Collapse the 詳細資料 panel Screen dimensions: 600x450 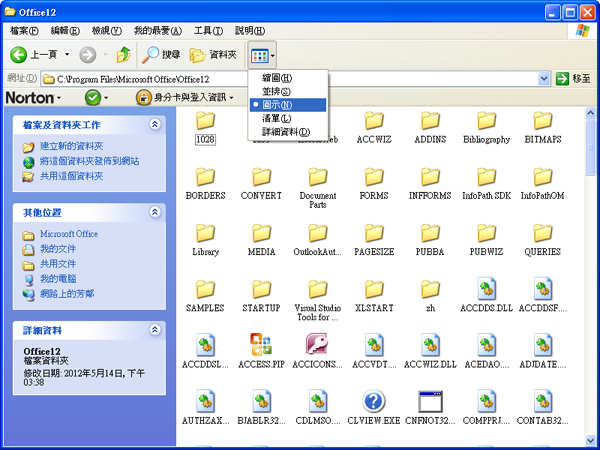pyautogui.click(x=155, y=329)
